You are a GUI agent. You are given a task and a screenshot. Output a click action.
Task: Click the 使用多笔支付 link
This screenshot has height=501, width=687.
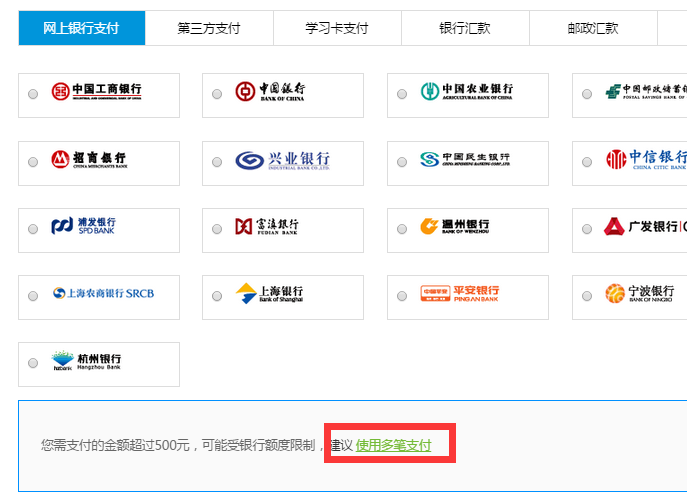[393, 445]
